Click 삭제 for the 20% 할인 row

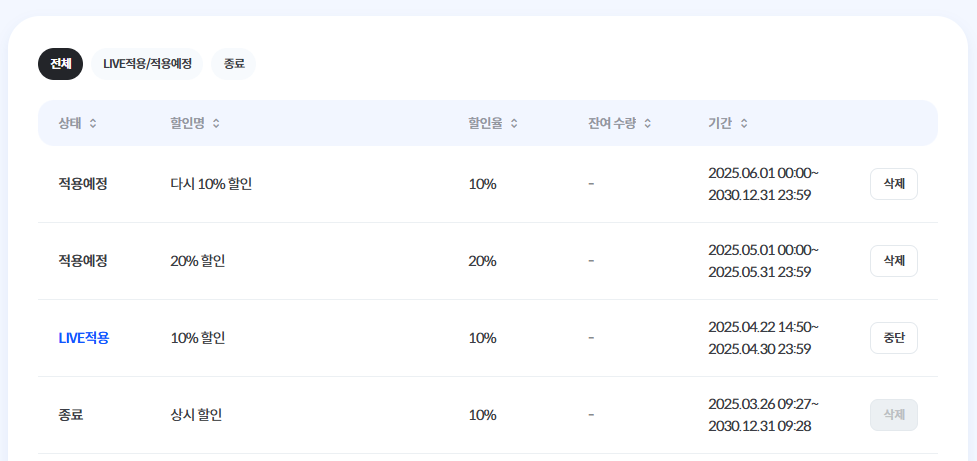(x=894, y=261)
